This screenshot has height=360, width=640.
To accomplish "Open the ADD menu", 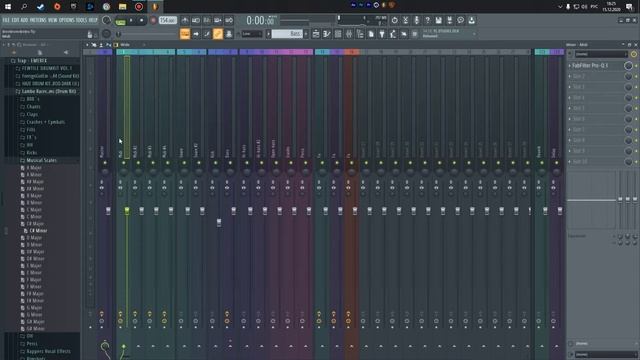I will coord(24,20).
